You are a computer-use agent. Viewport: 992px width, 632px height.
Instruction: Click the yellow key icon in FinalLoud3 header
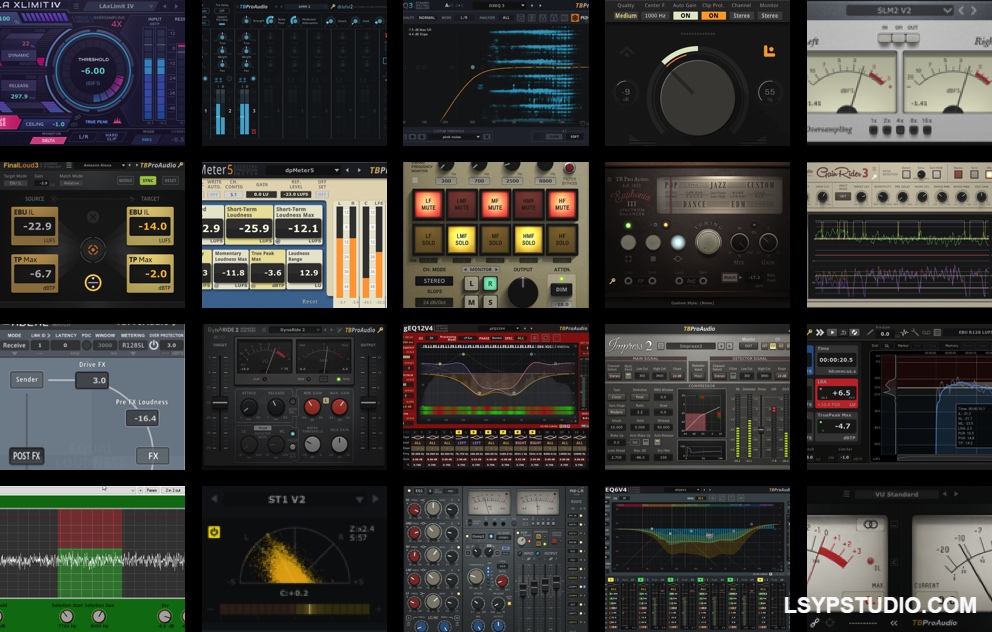coord(182,166)
